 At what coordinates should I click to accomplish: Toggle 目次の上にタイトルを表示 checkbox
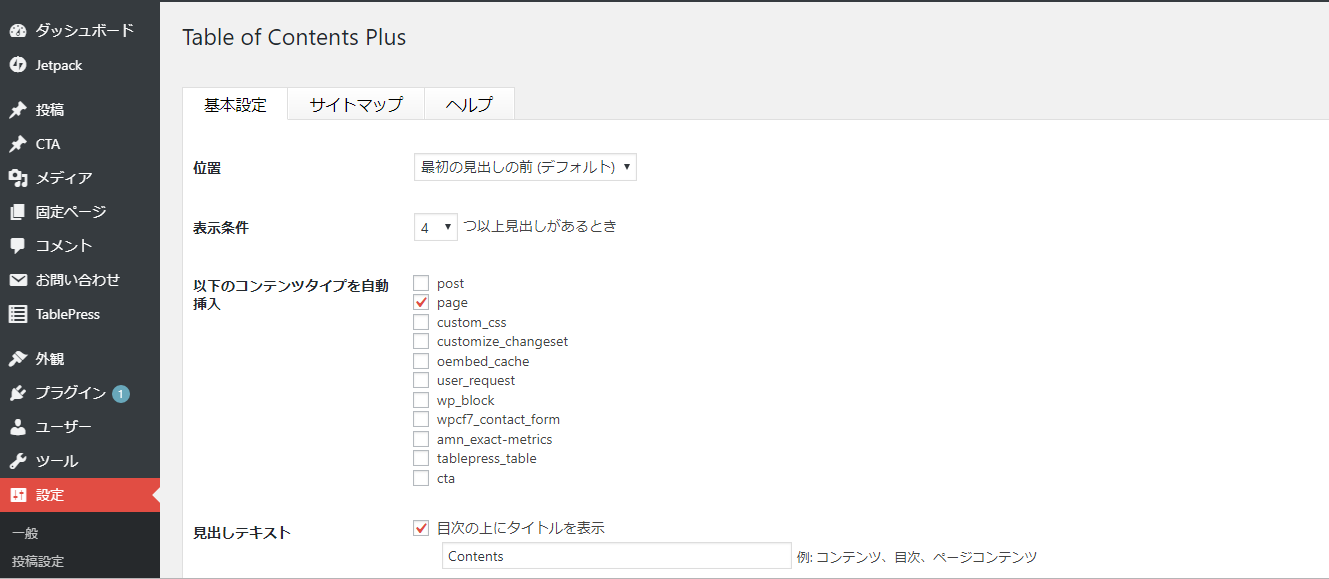[421, 528]
